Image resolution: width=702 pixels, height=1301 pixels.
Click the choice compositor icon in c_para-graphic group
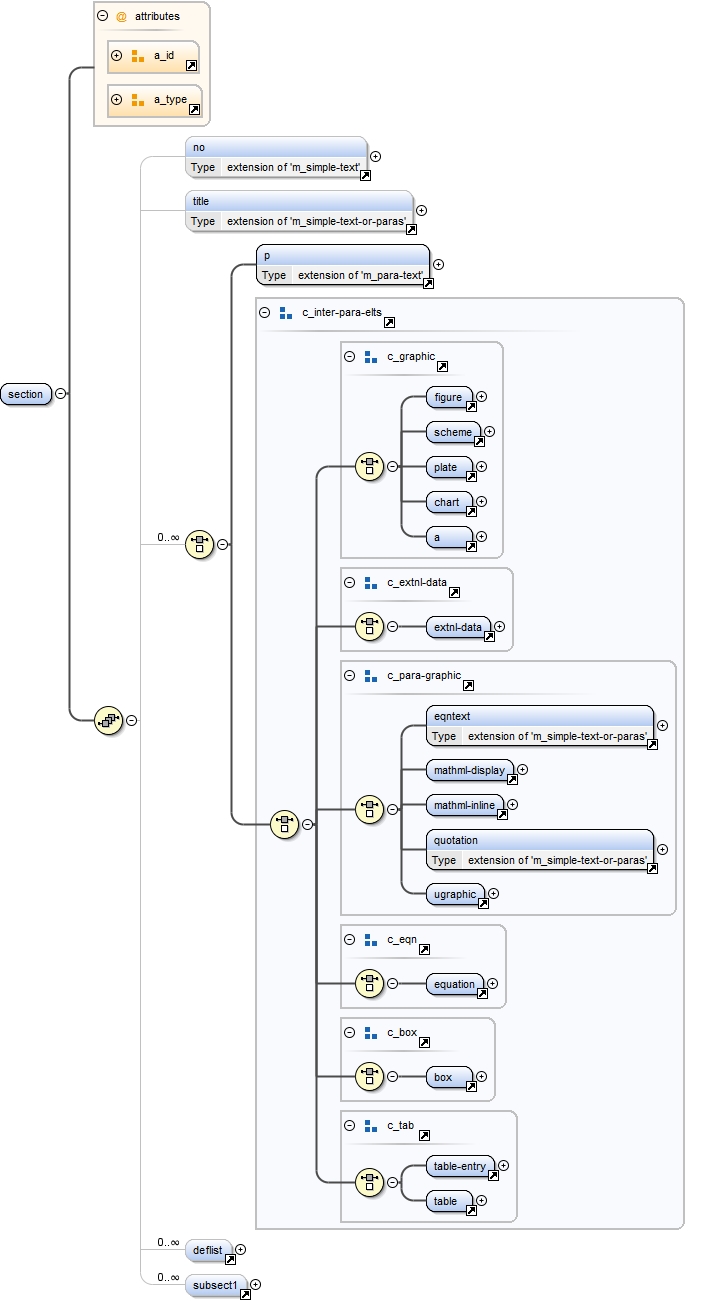[370, 806]
